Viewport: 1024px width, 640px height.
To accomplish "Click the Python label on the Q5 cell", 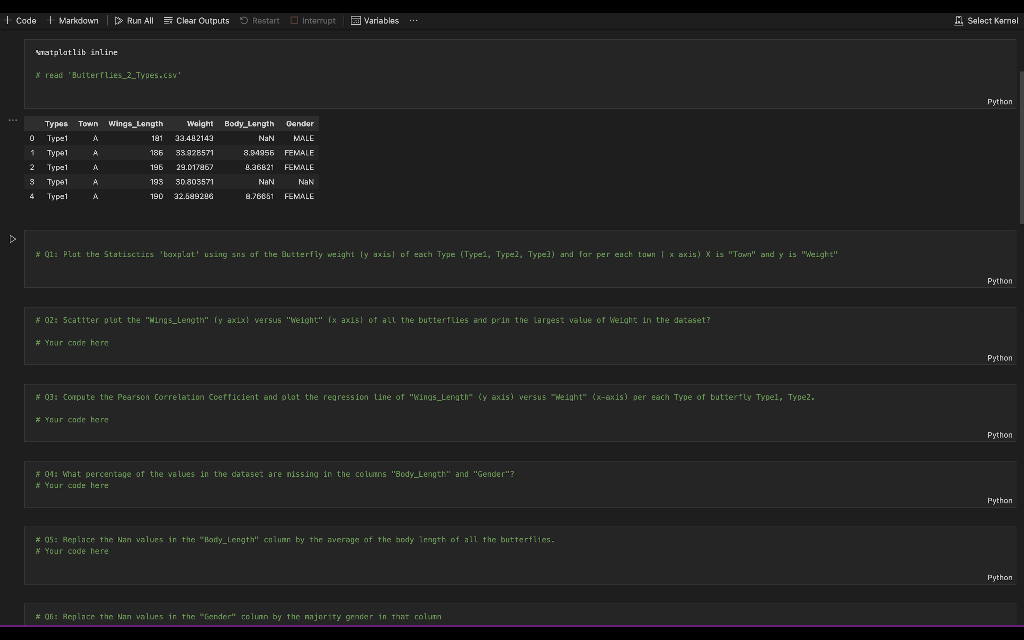I will coord(999,577).
